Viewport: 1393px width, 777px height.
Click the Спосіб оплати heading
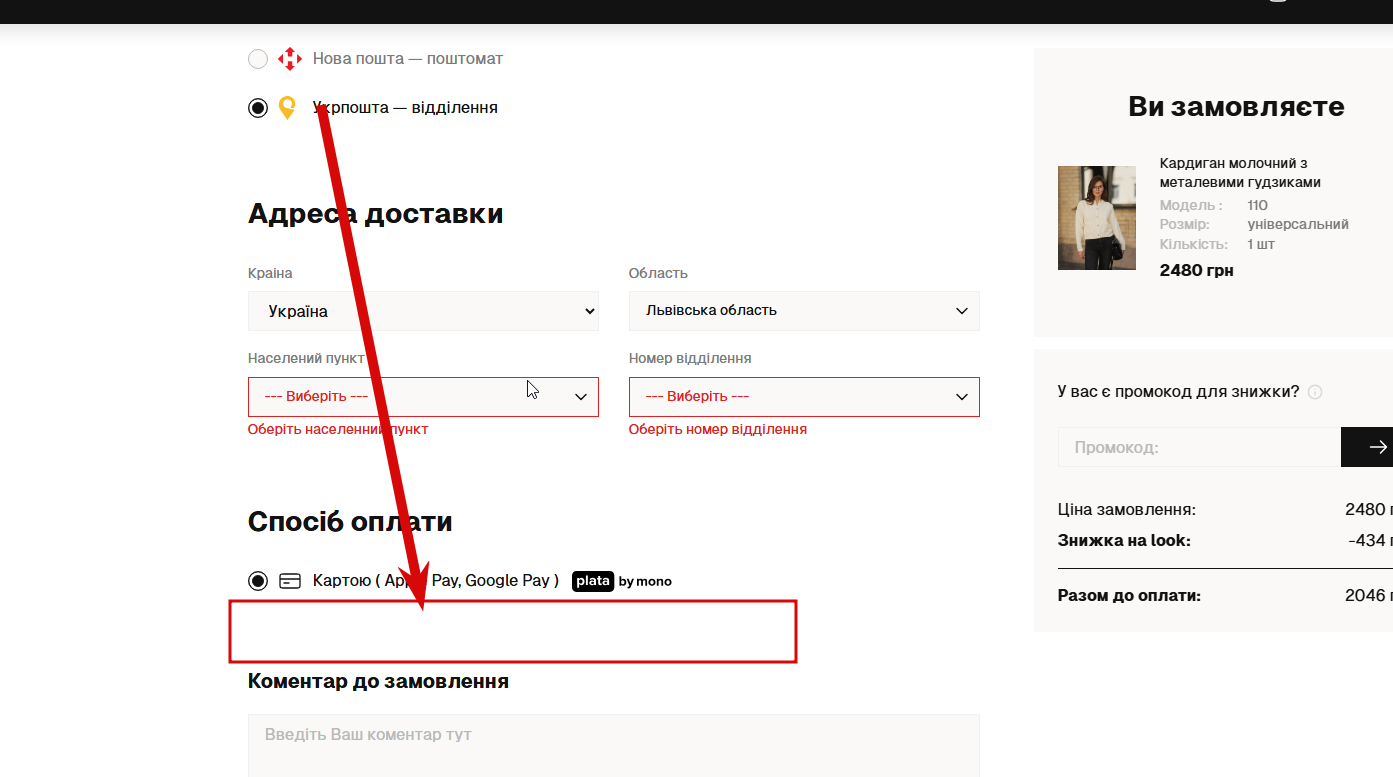(x=350, y=522)
